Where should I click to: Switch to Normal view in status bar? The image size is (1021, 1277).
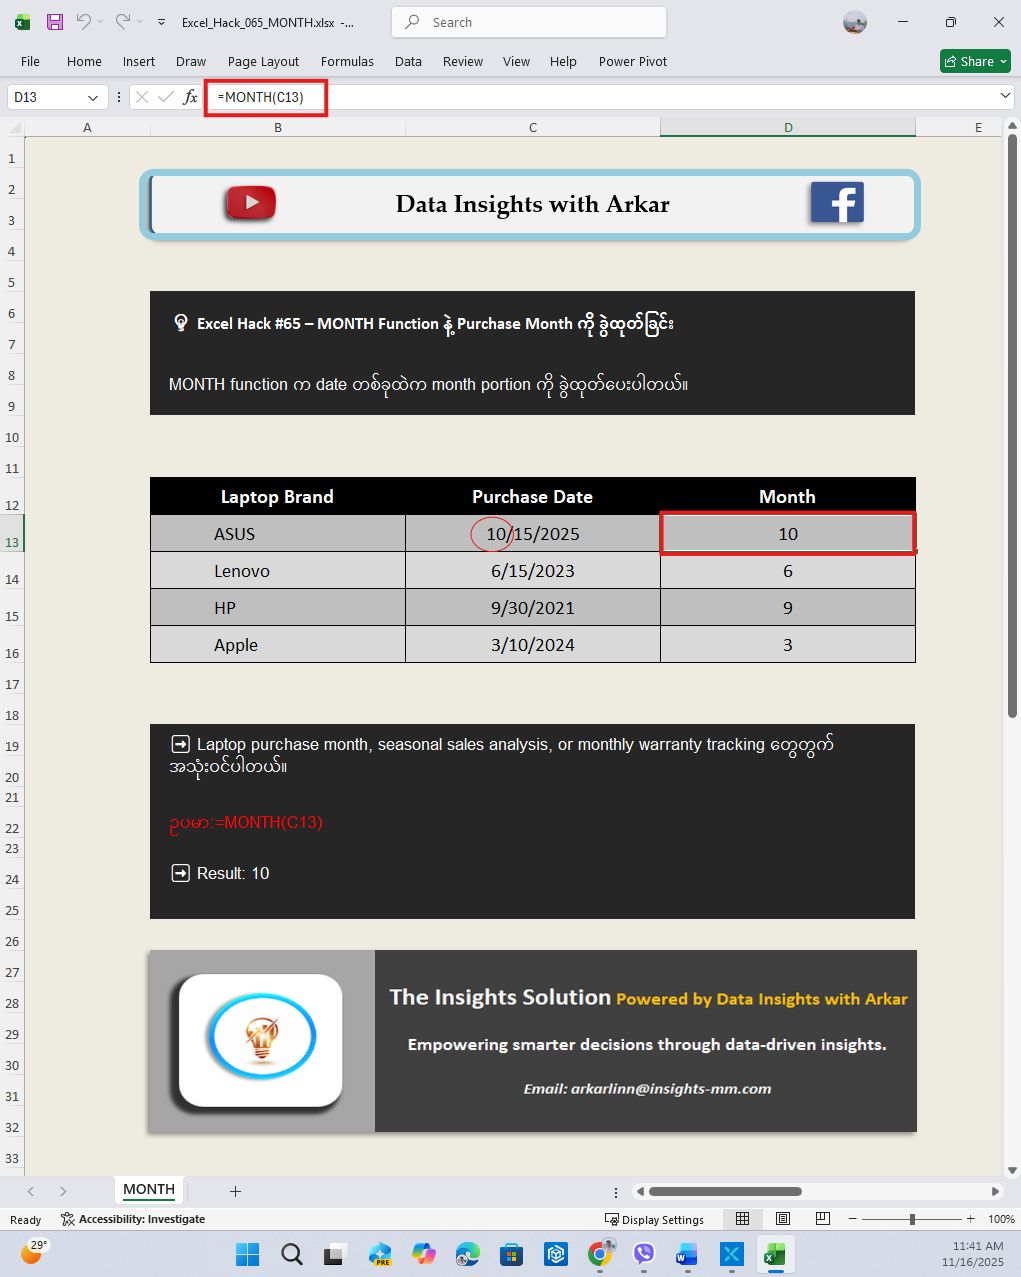click(742, 1219)
